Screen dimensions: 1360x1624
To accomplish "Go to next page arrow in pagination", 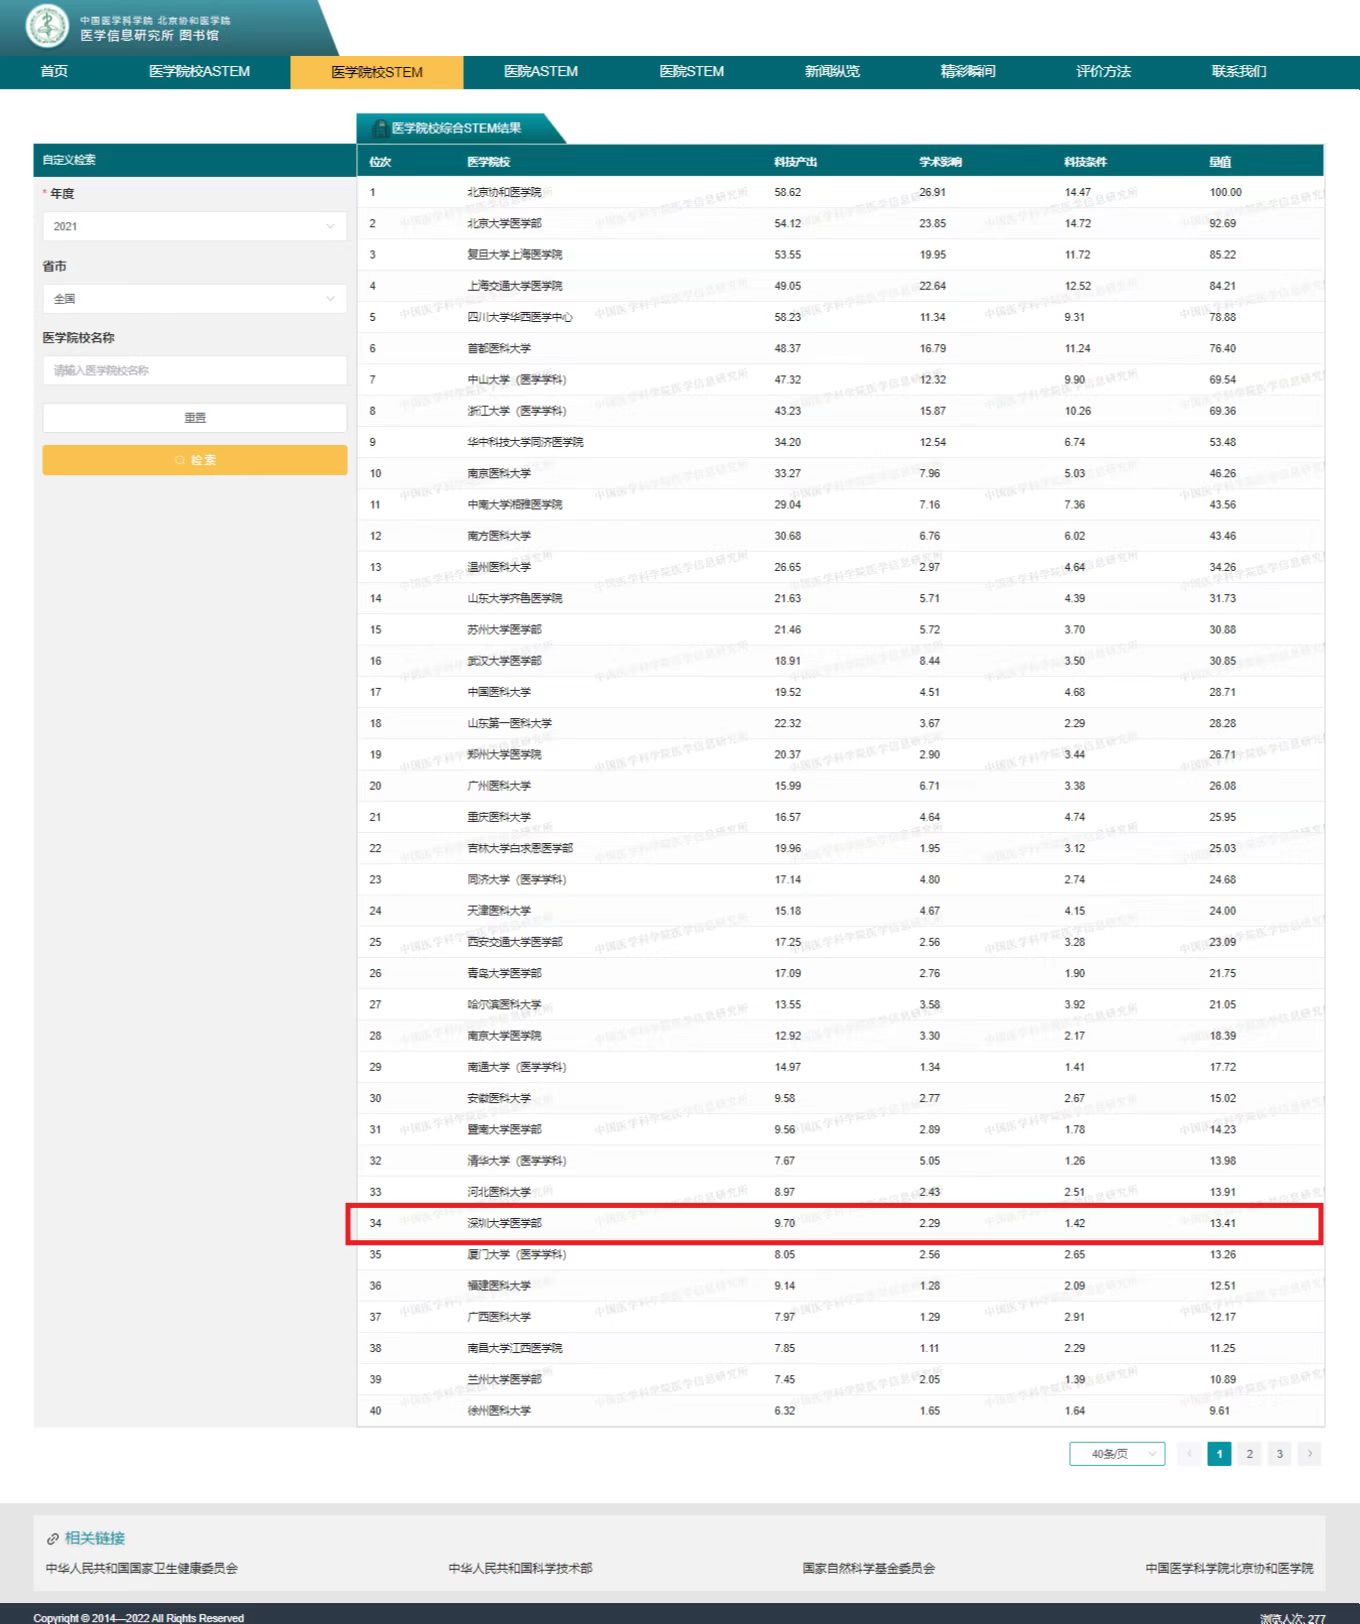I will pos(1309,1454).
